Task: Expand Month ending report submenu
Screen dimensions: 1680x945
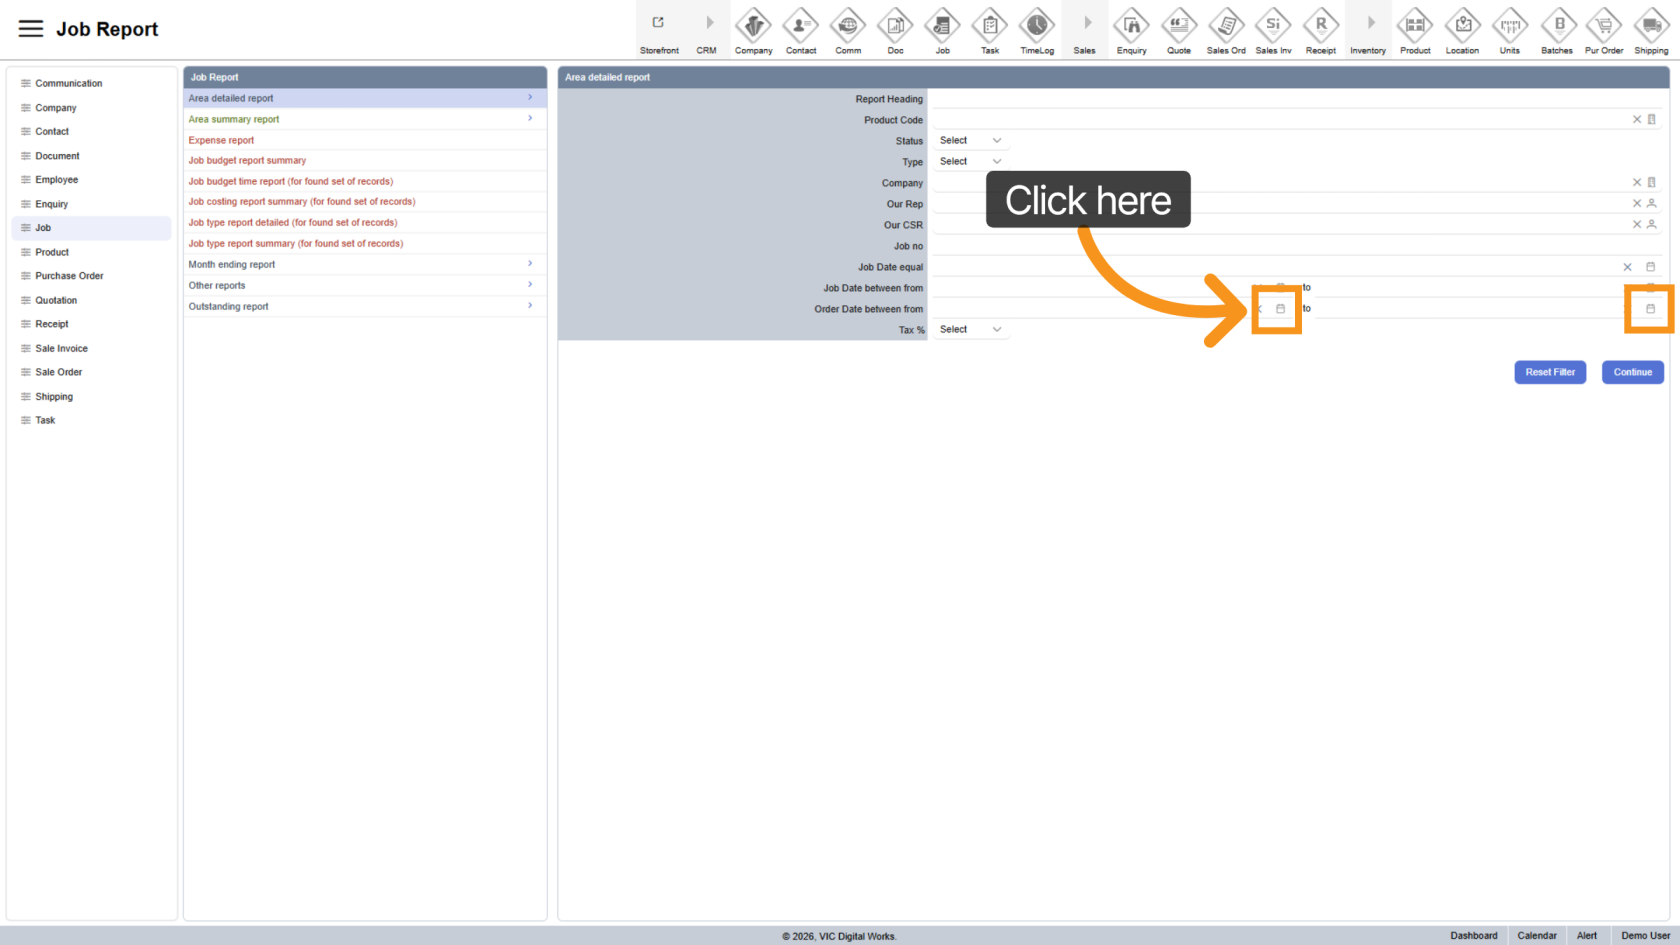Action: (x=364, y=265)
